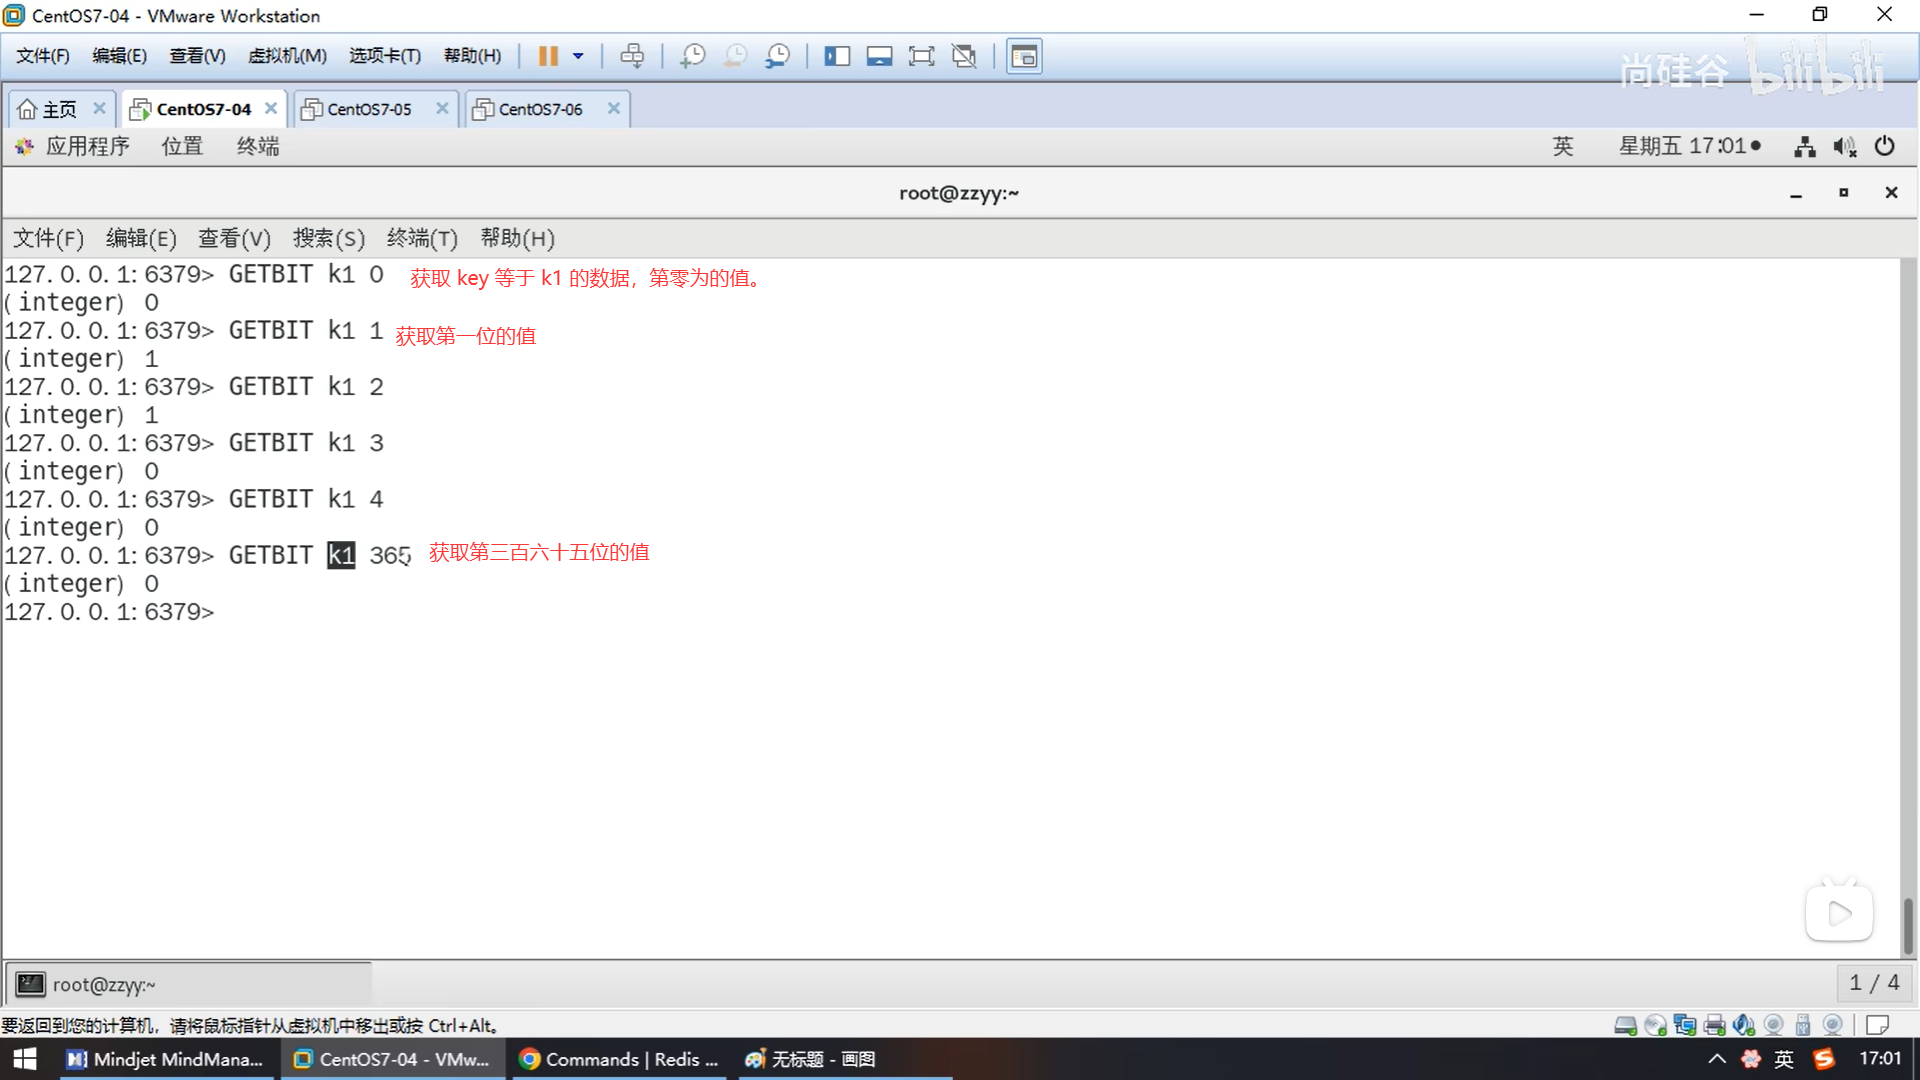The width and height of the screenshot is (1920, 1080).
Task: Close the CentOS7-06 tab
Action: coord(613,108)
